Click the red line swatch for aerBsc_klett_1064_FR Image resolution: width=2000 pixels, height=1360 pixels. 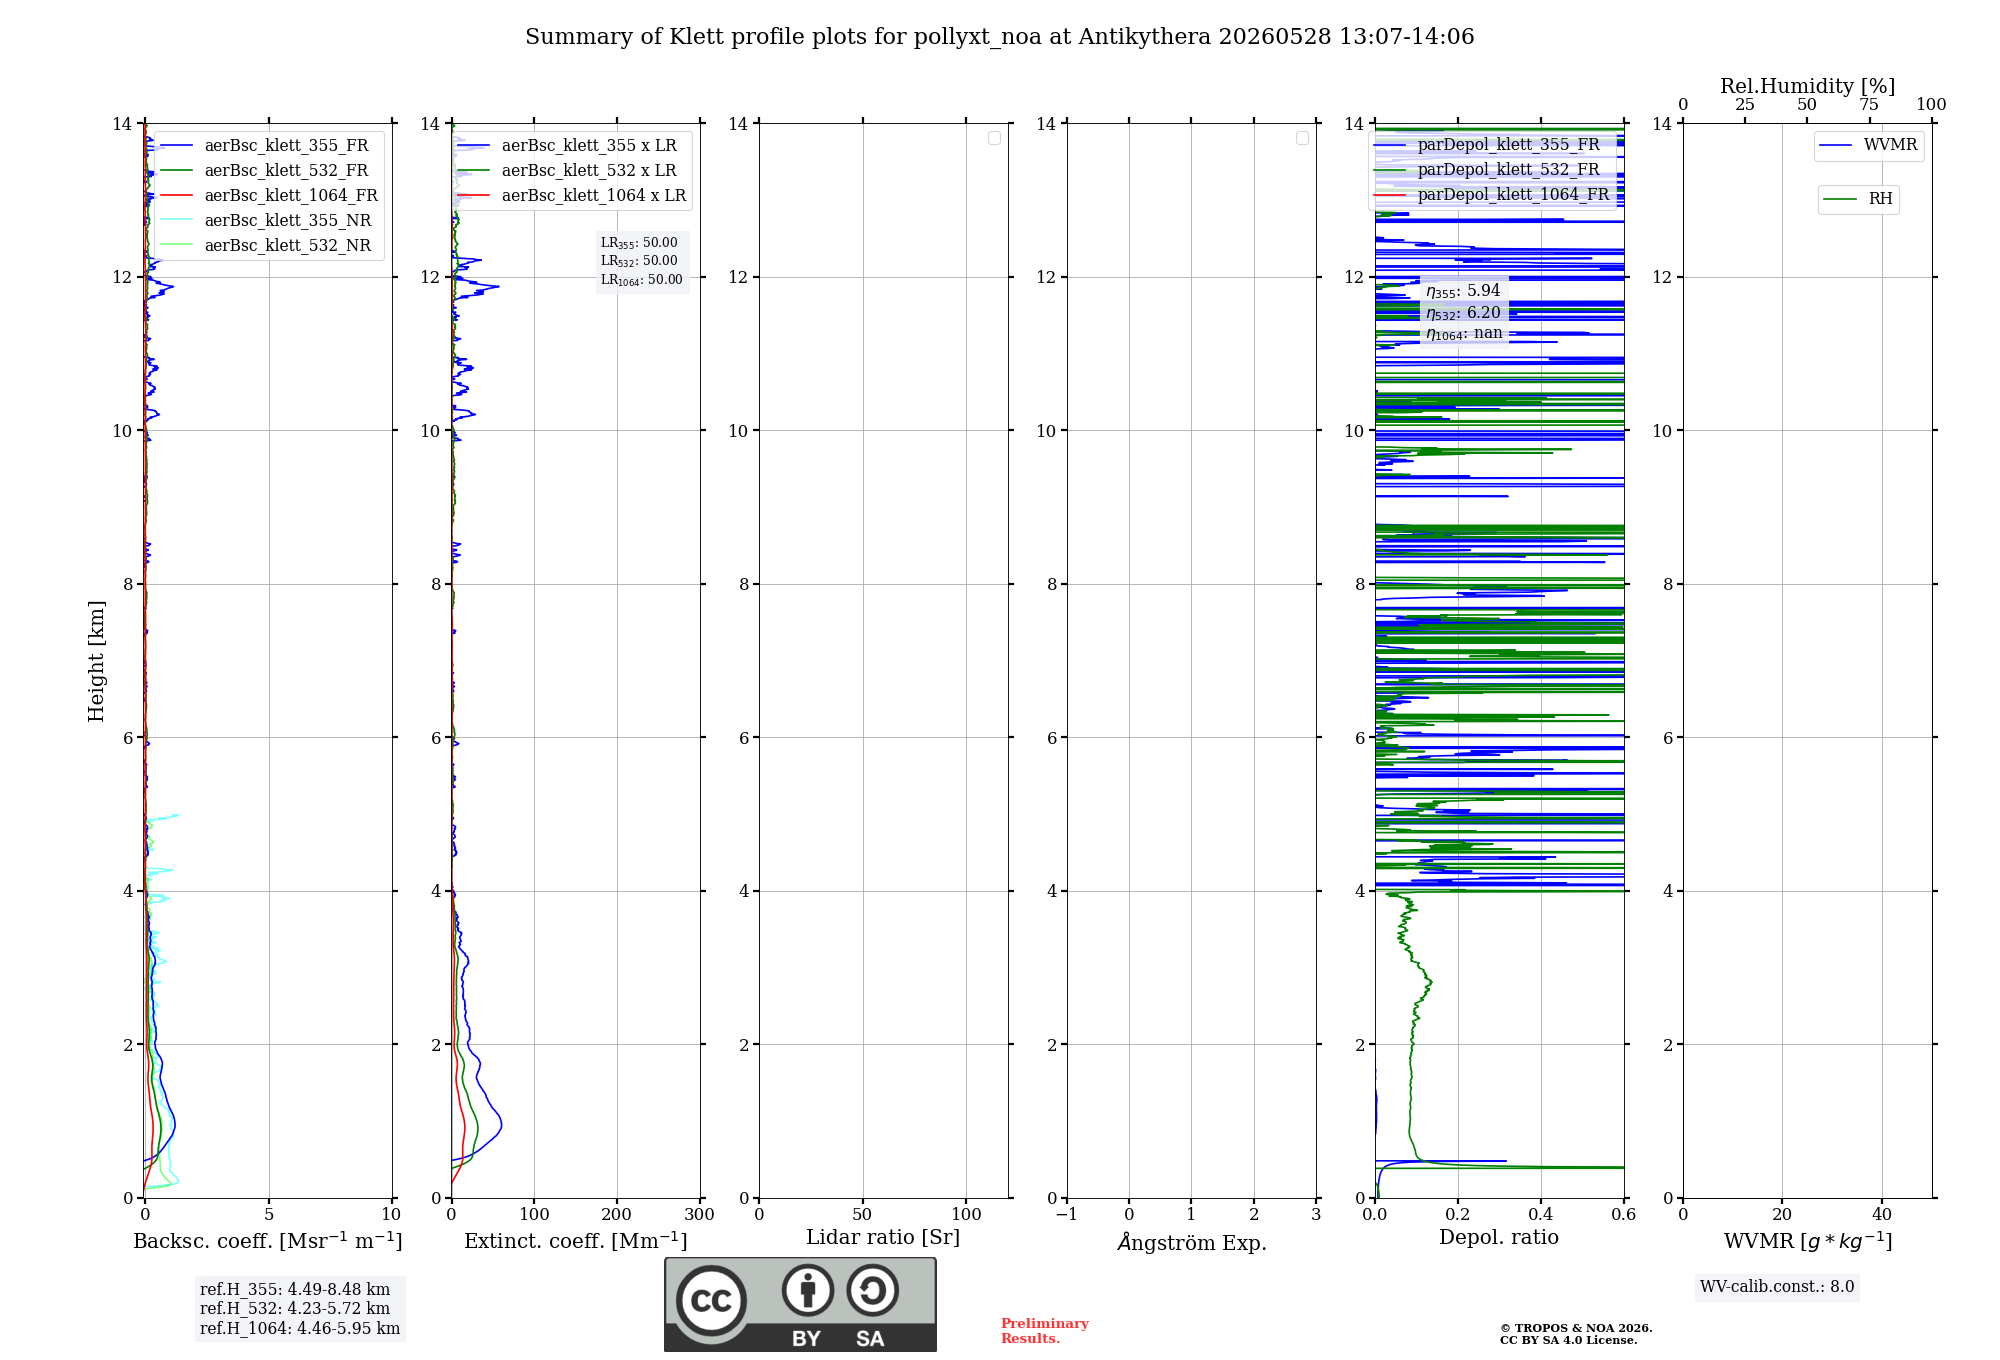[x=176, y=196]
